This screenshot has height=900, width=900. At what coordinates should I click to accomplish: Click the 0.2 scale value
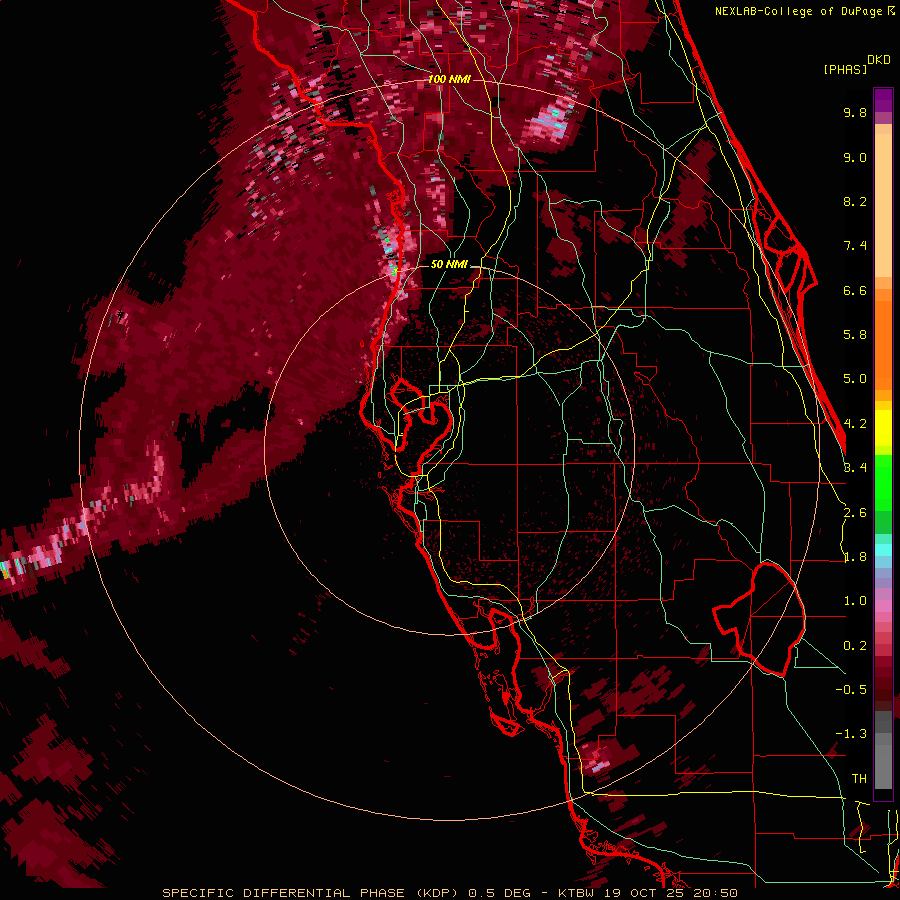pyautogui.click(x=855, y=646)
